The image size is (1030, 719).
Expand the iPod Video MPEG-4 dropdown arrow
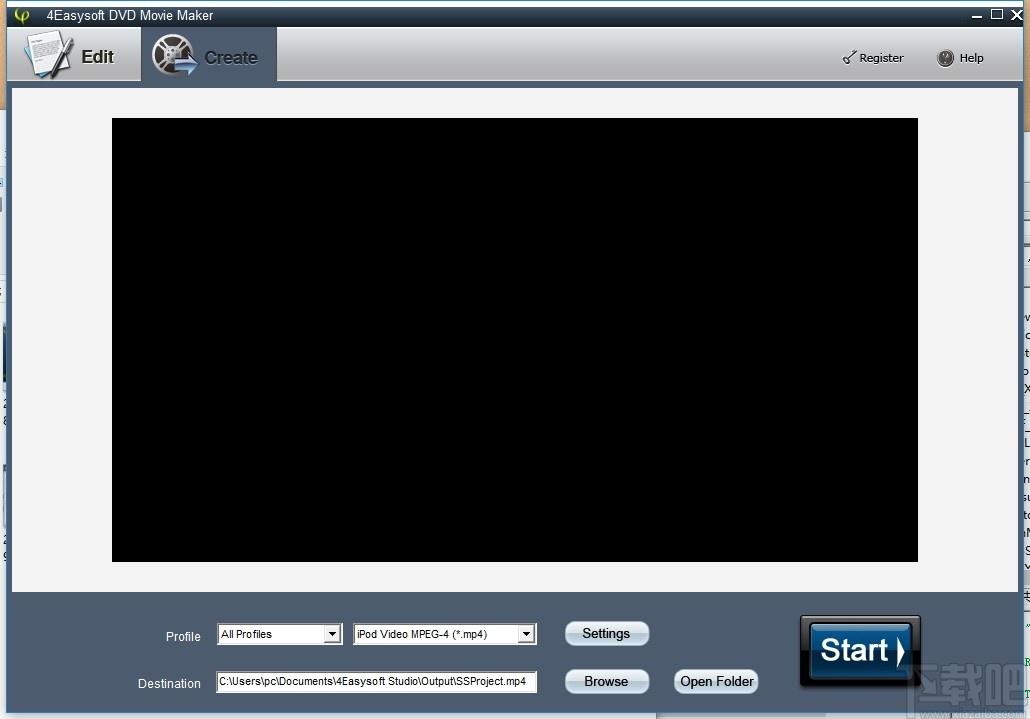526,634
